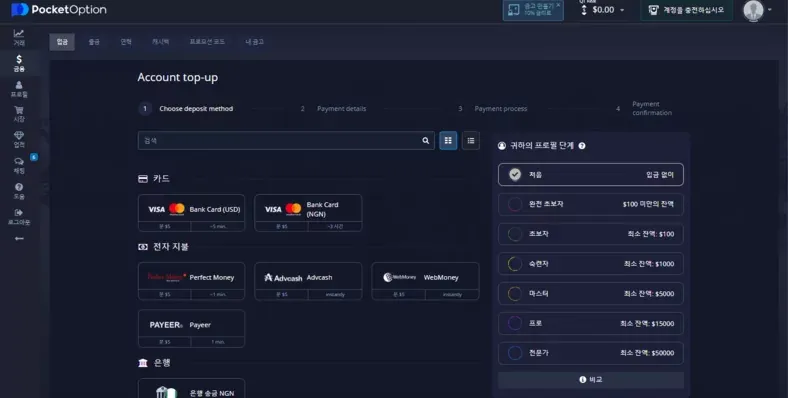Click the Logout sidebar icon
Image resolution: width=788 pixels, height=398 pixels.
pos(19,217)
